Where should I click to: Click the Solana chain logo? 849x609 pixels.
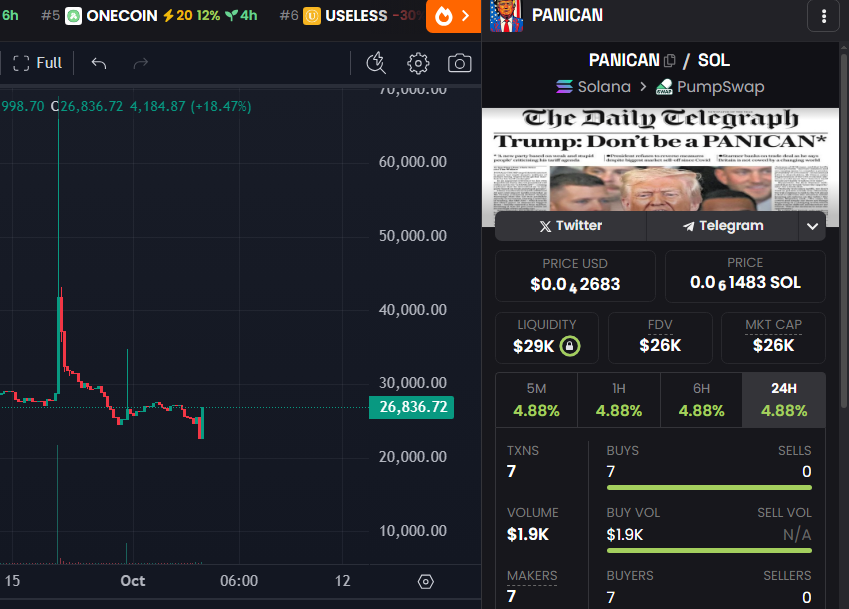tap(564, 87)
